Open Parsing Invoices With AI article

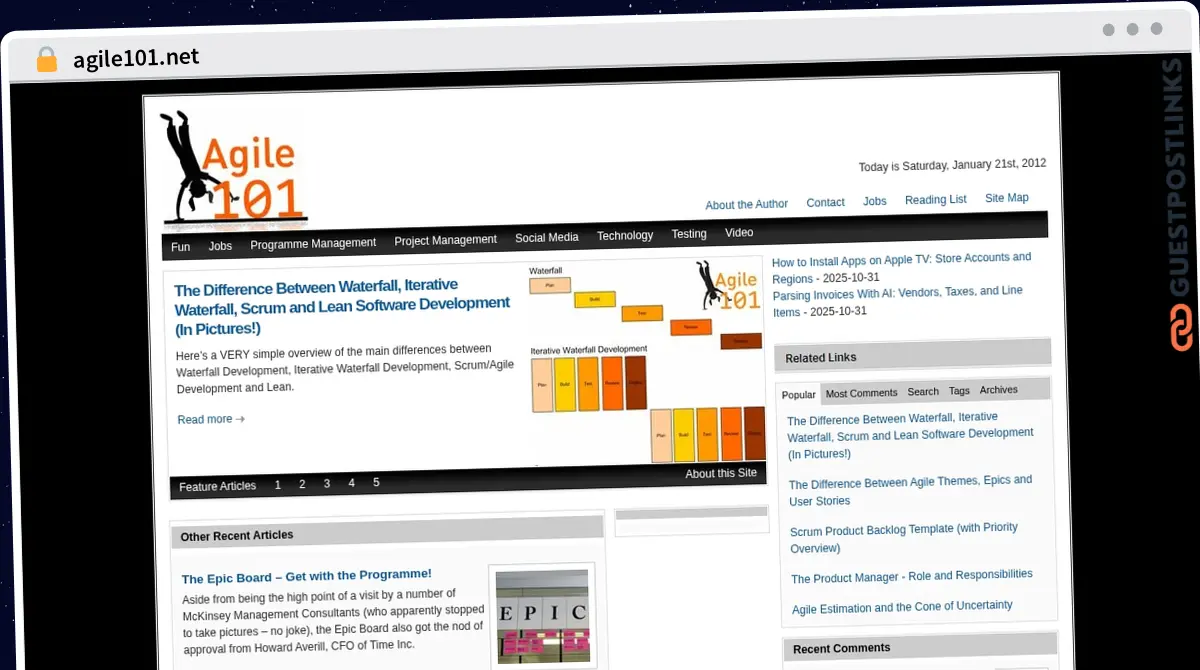tap(897, 301)
